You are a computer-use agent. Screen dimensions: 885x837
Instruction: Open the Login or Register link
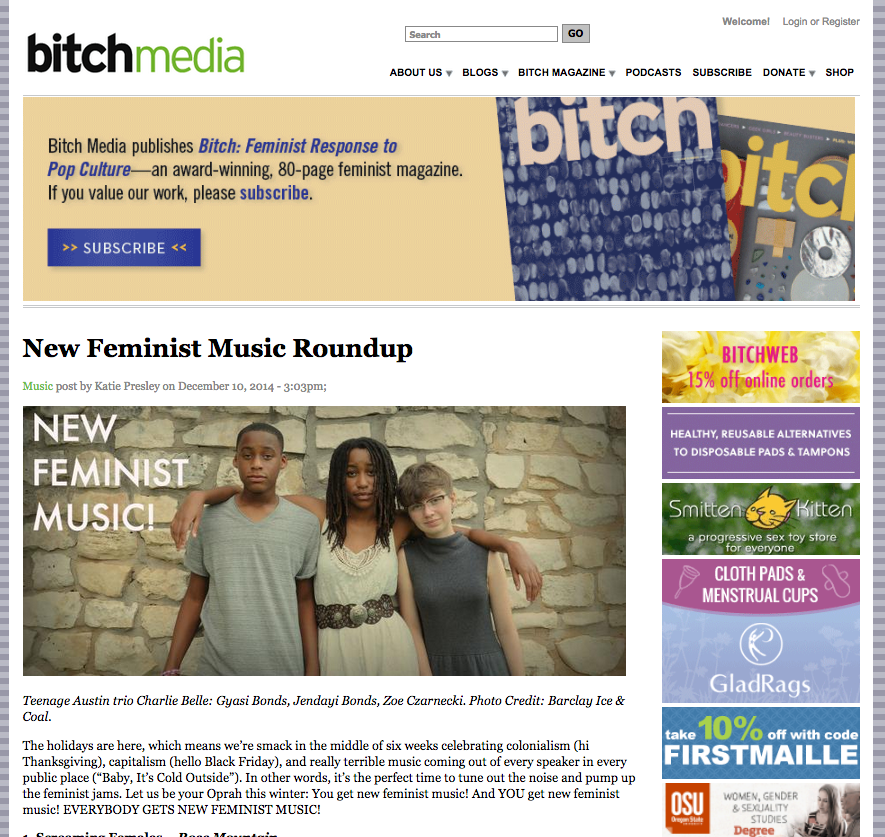821,21
